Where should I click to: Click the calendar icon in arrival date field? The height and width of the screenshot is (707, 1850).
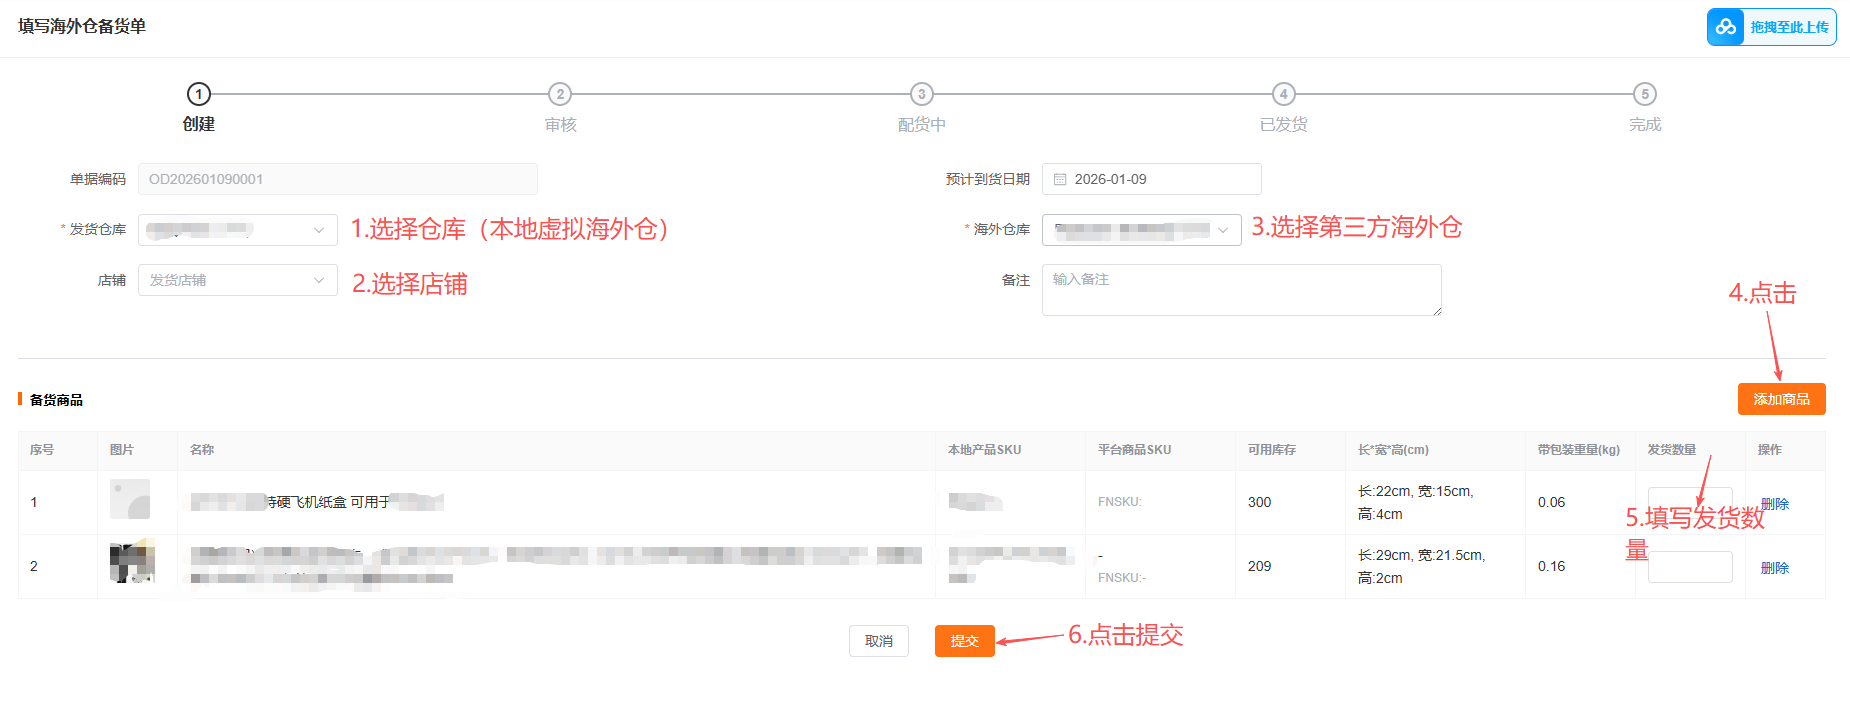coord(1060,180)
